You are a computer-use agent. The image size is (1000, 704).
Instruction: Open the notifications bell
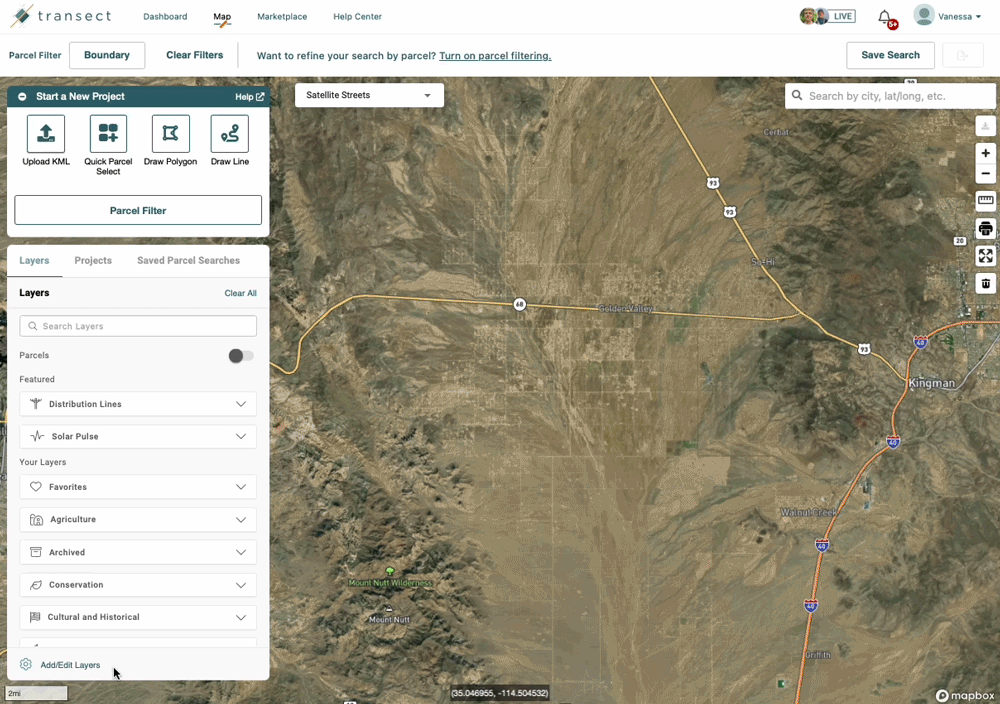885,17
